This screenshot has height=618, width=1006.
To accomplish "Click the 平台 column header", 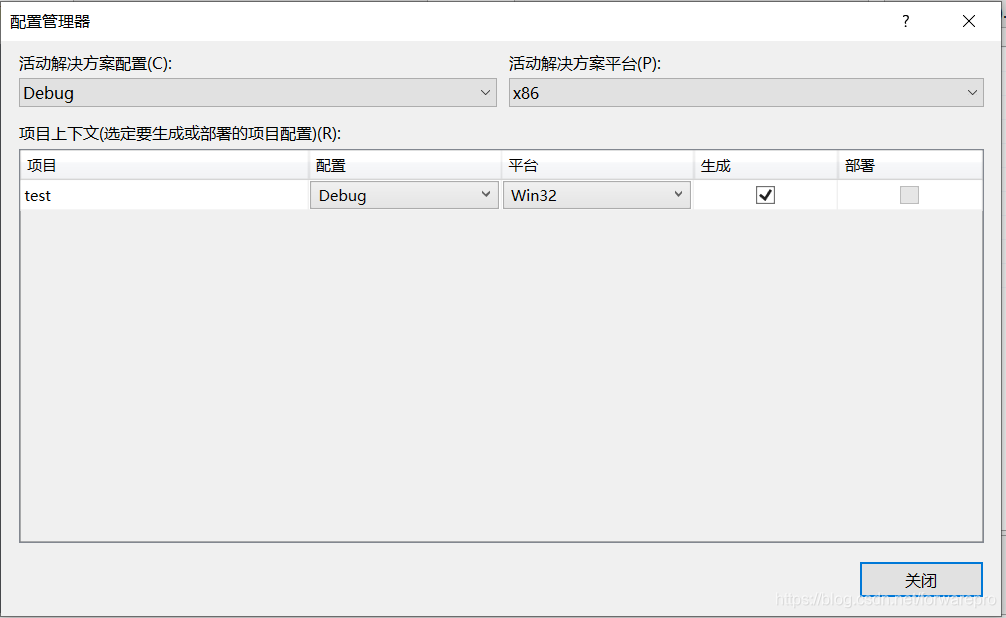I will [523, 165].
